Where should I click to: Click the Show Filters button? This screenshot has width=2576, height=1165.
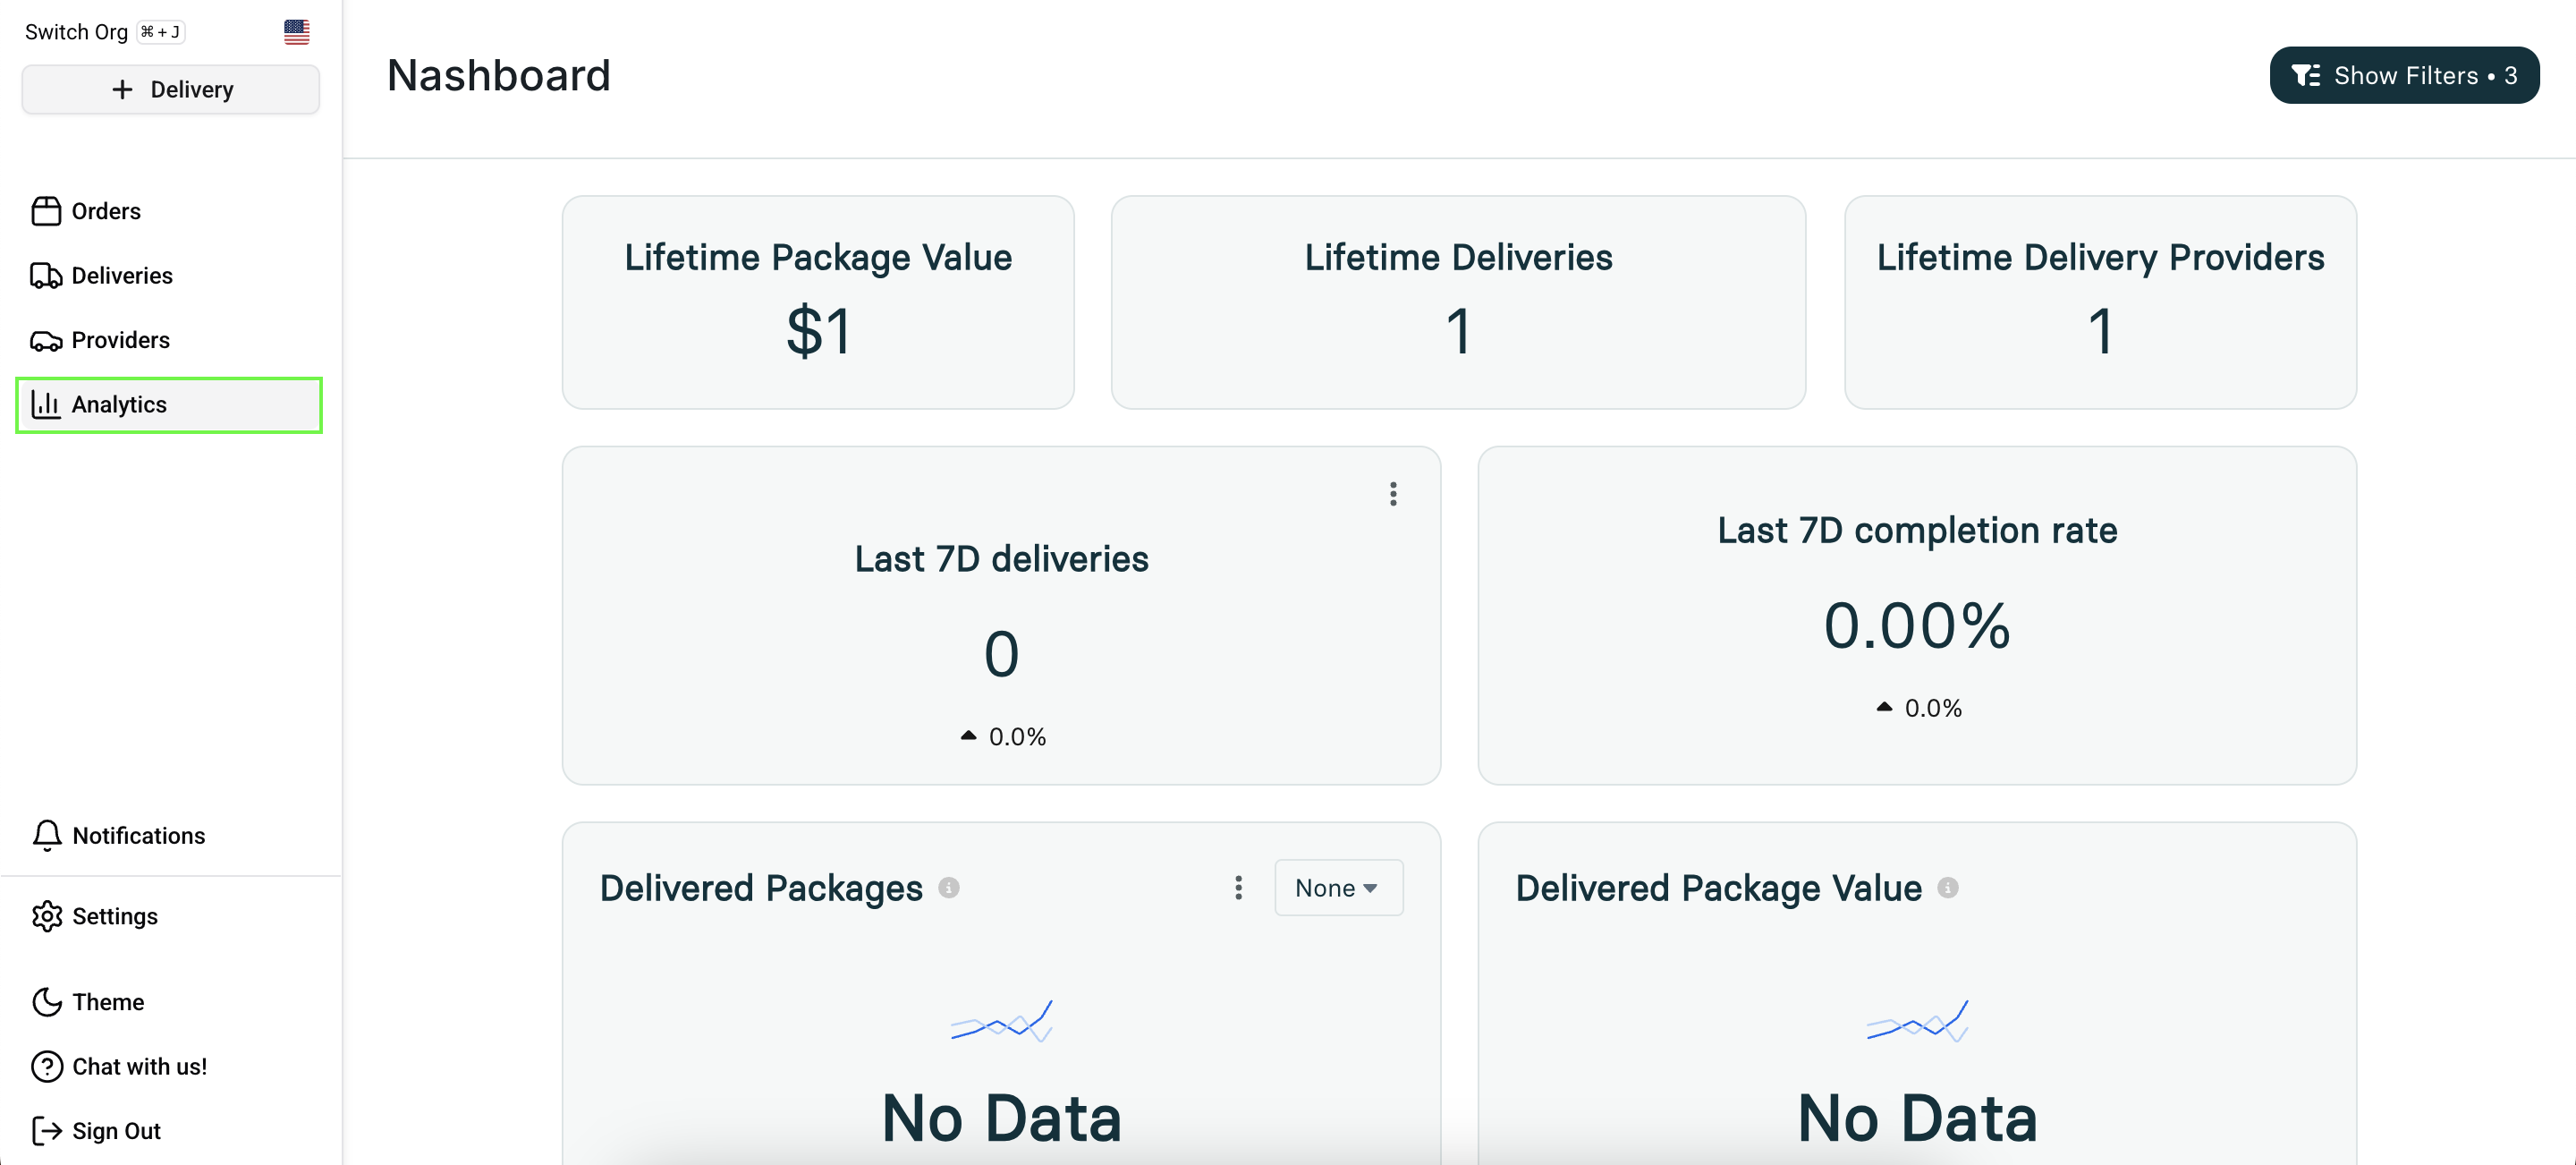[x=2403, y=76]
